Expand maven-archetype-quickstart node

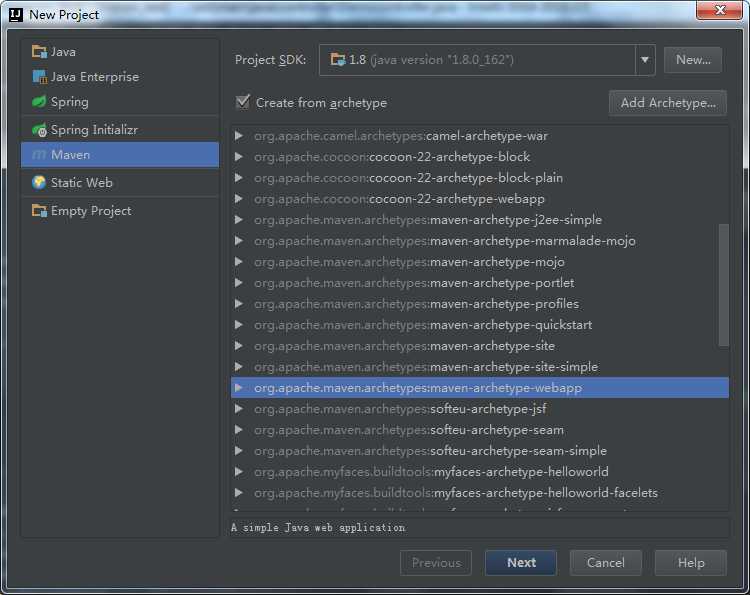point(239,325)
